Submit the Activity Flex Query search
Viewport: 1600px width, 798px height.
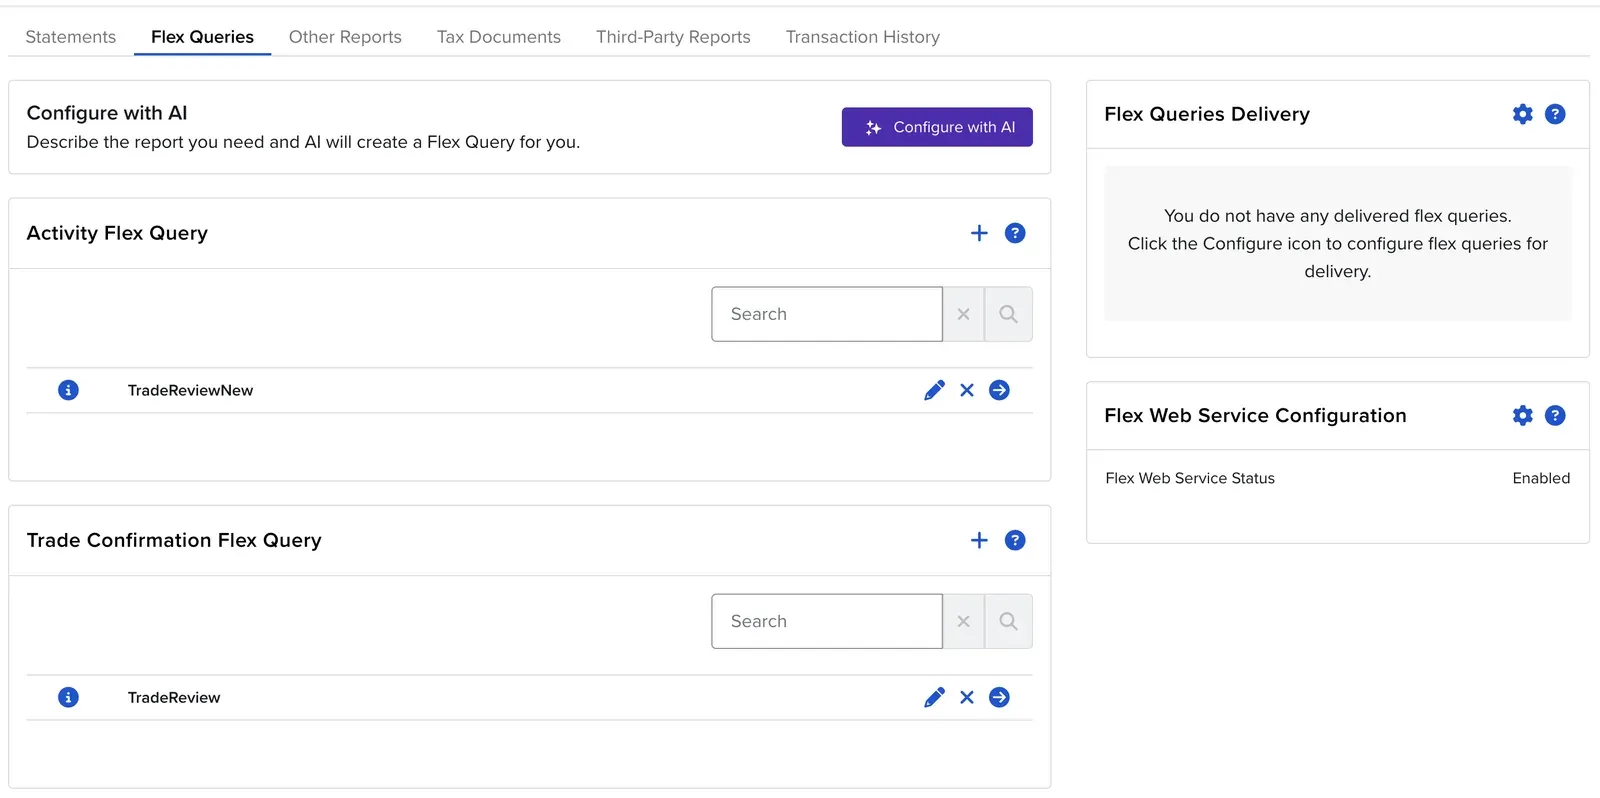1008,314
